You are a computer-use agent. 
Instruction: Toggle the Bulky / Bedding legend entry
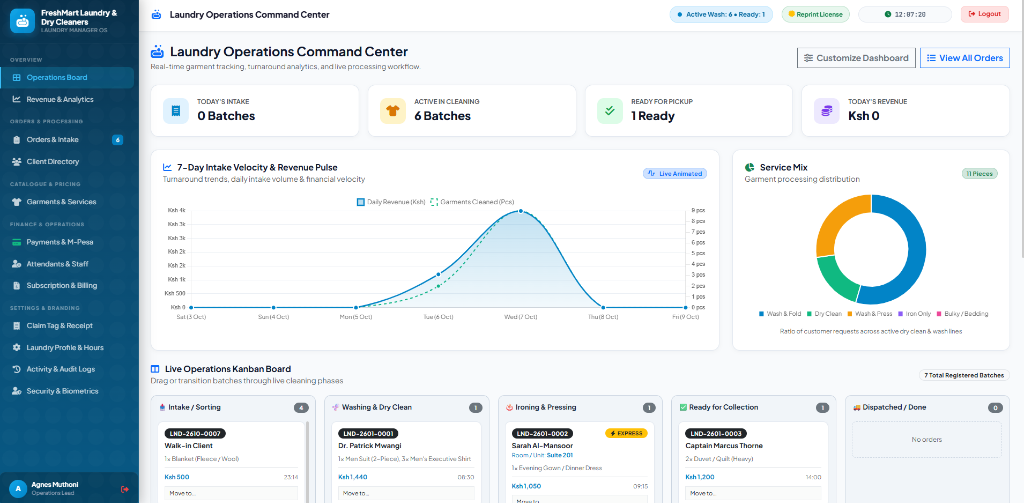pyautogui.click(x=963, y=314)
